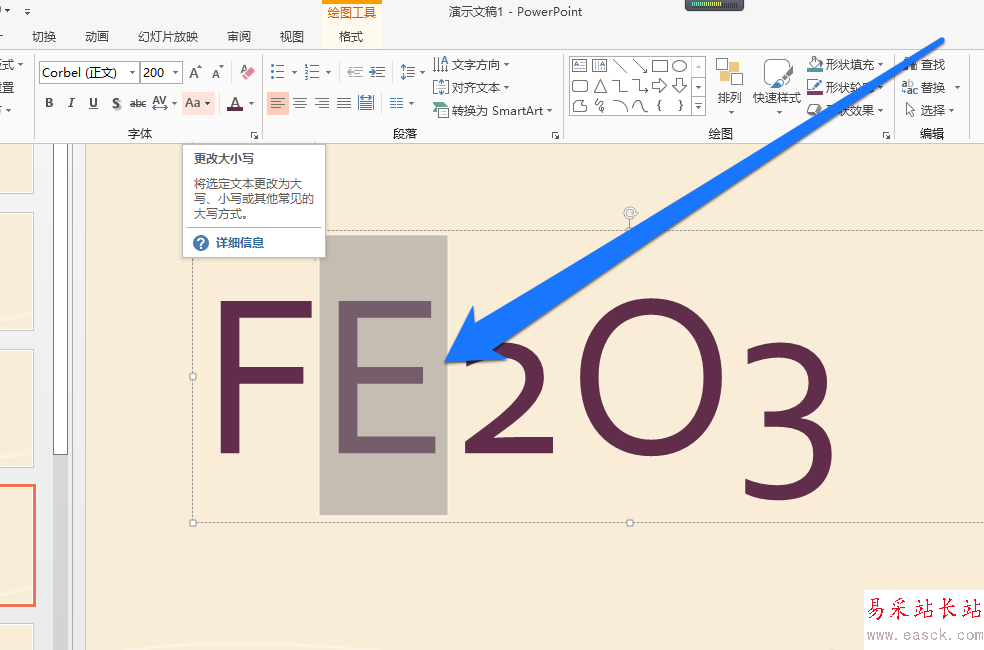Image resolution: width=984 pixels, height=650 pixels.
Task: Click the 查找 find button
Action: pos(924,65)
